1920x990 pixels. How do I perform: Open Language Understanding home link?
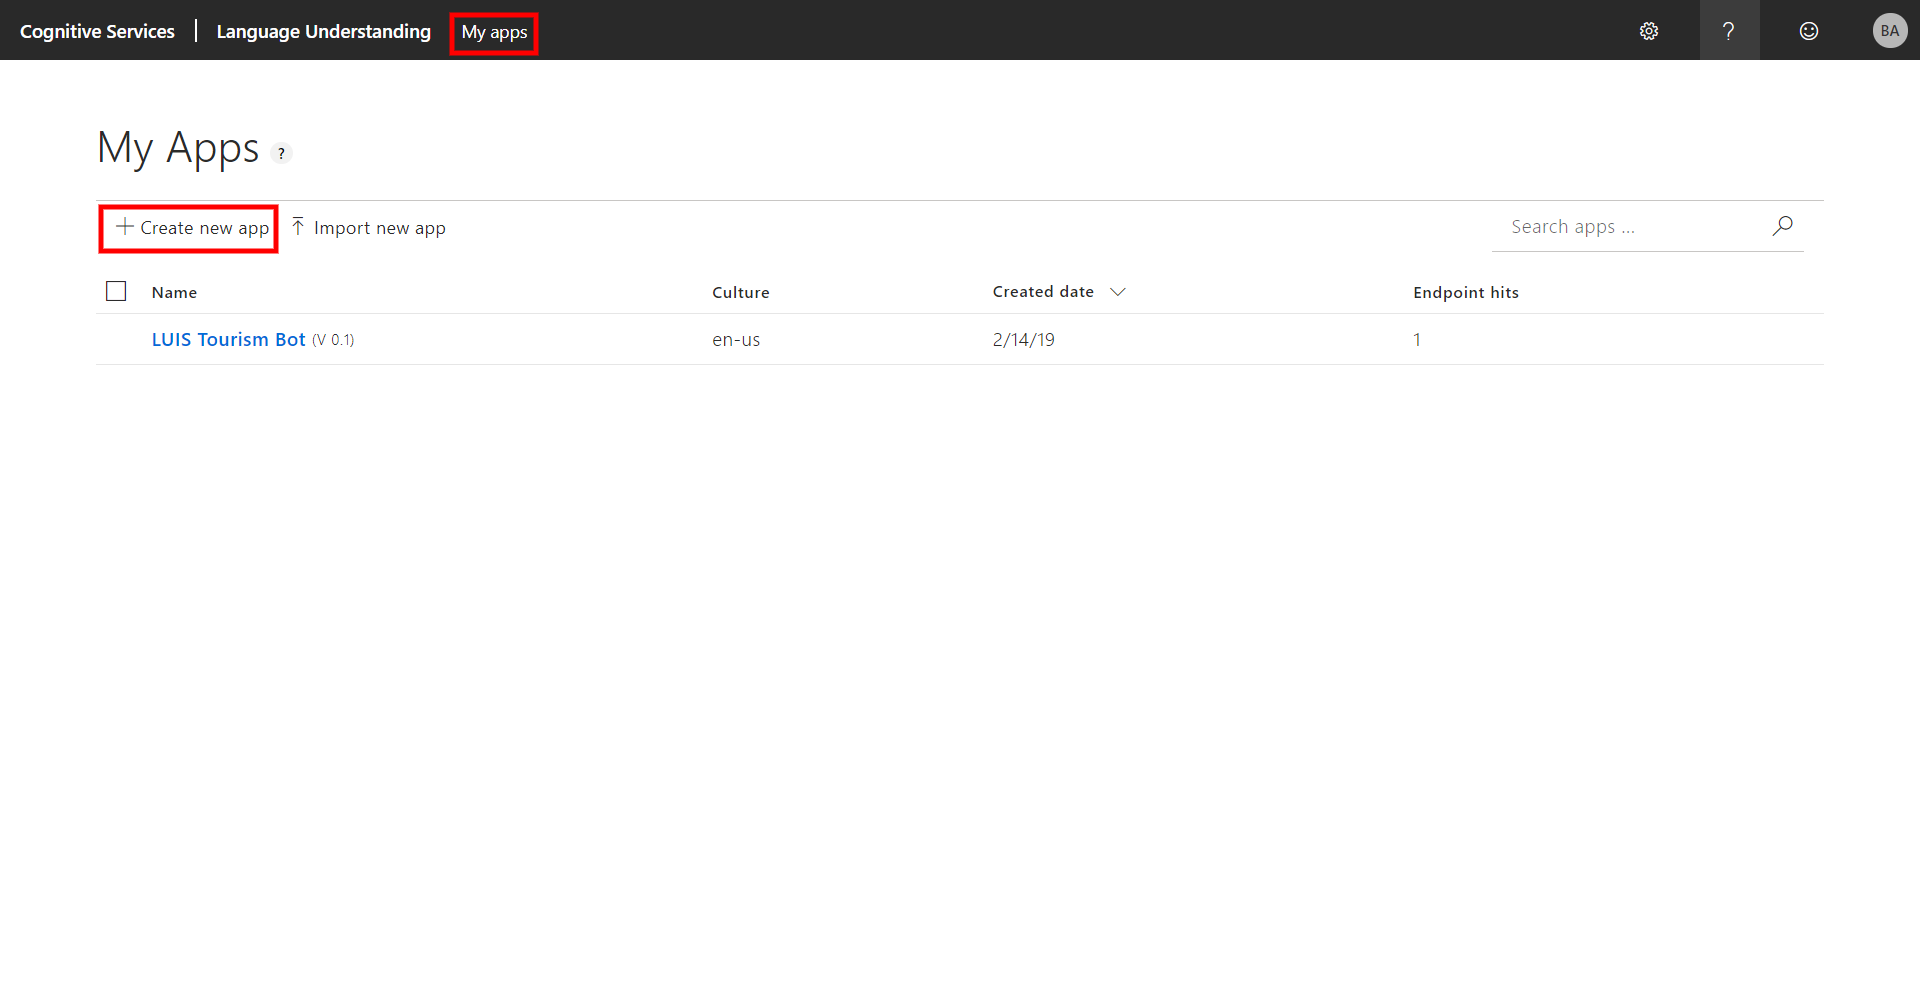pyautogui.click(x=324, y=31)
